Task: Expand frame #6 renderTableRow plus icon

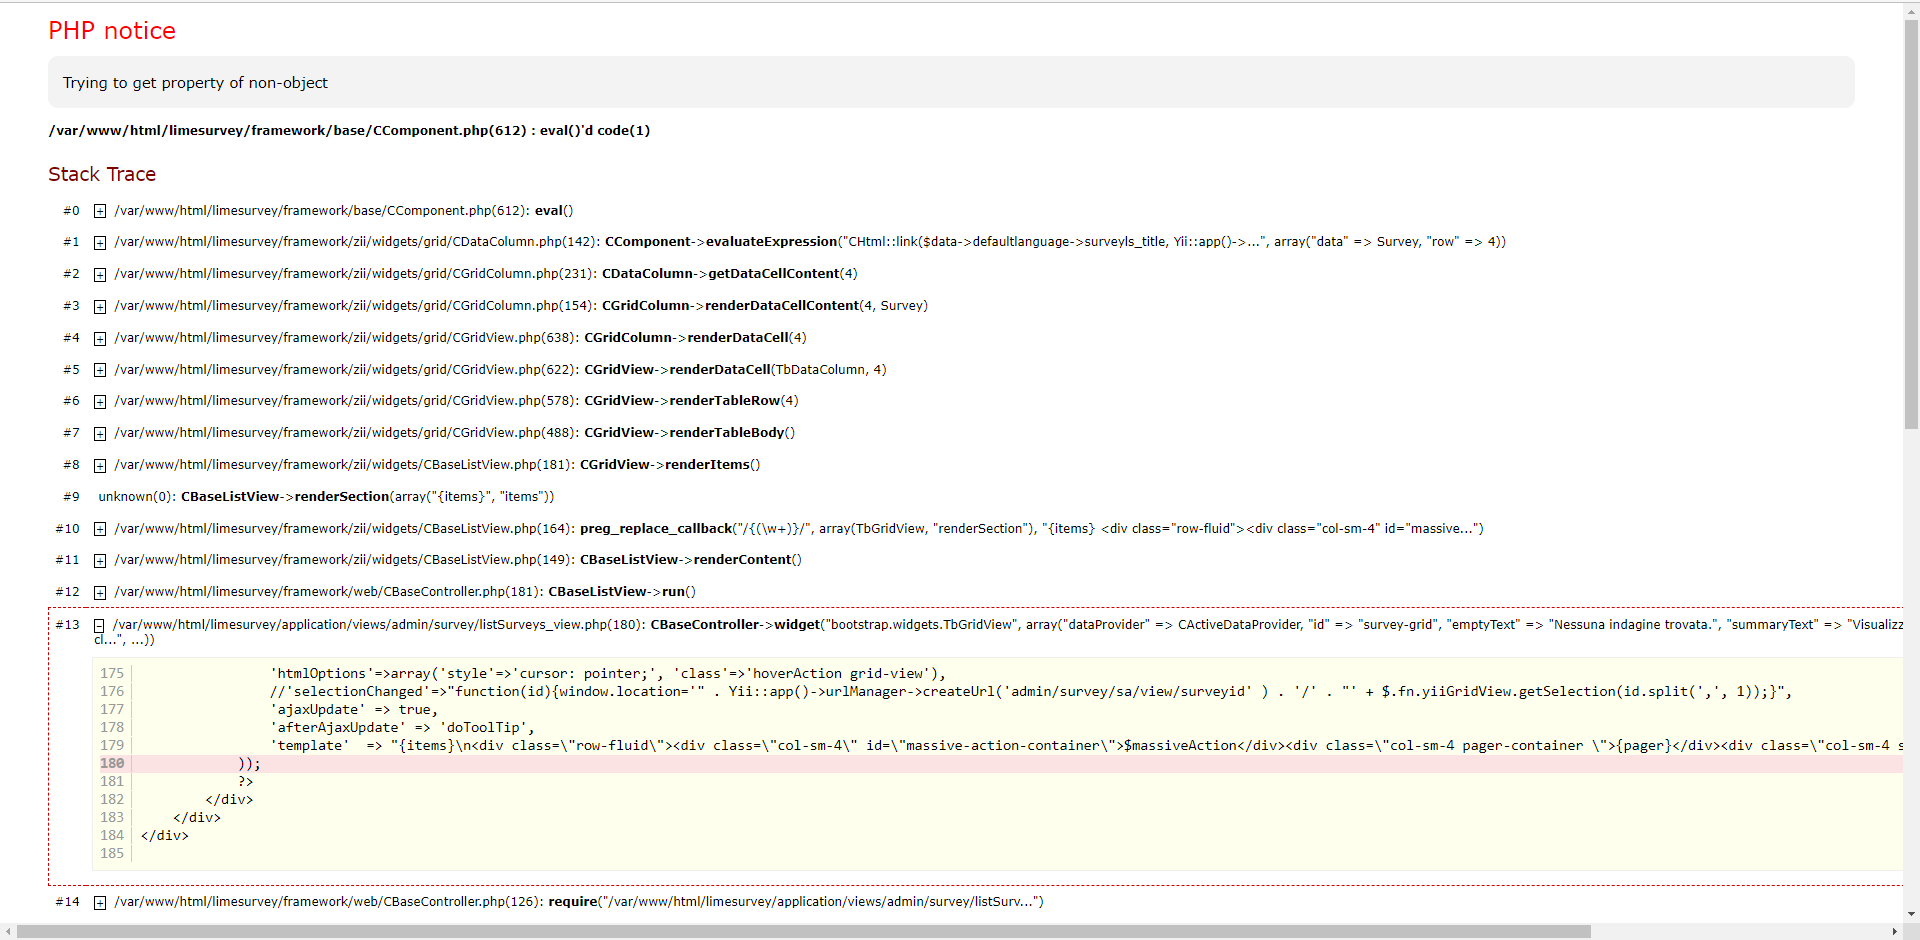Action: 100,402
